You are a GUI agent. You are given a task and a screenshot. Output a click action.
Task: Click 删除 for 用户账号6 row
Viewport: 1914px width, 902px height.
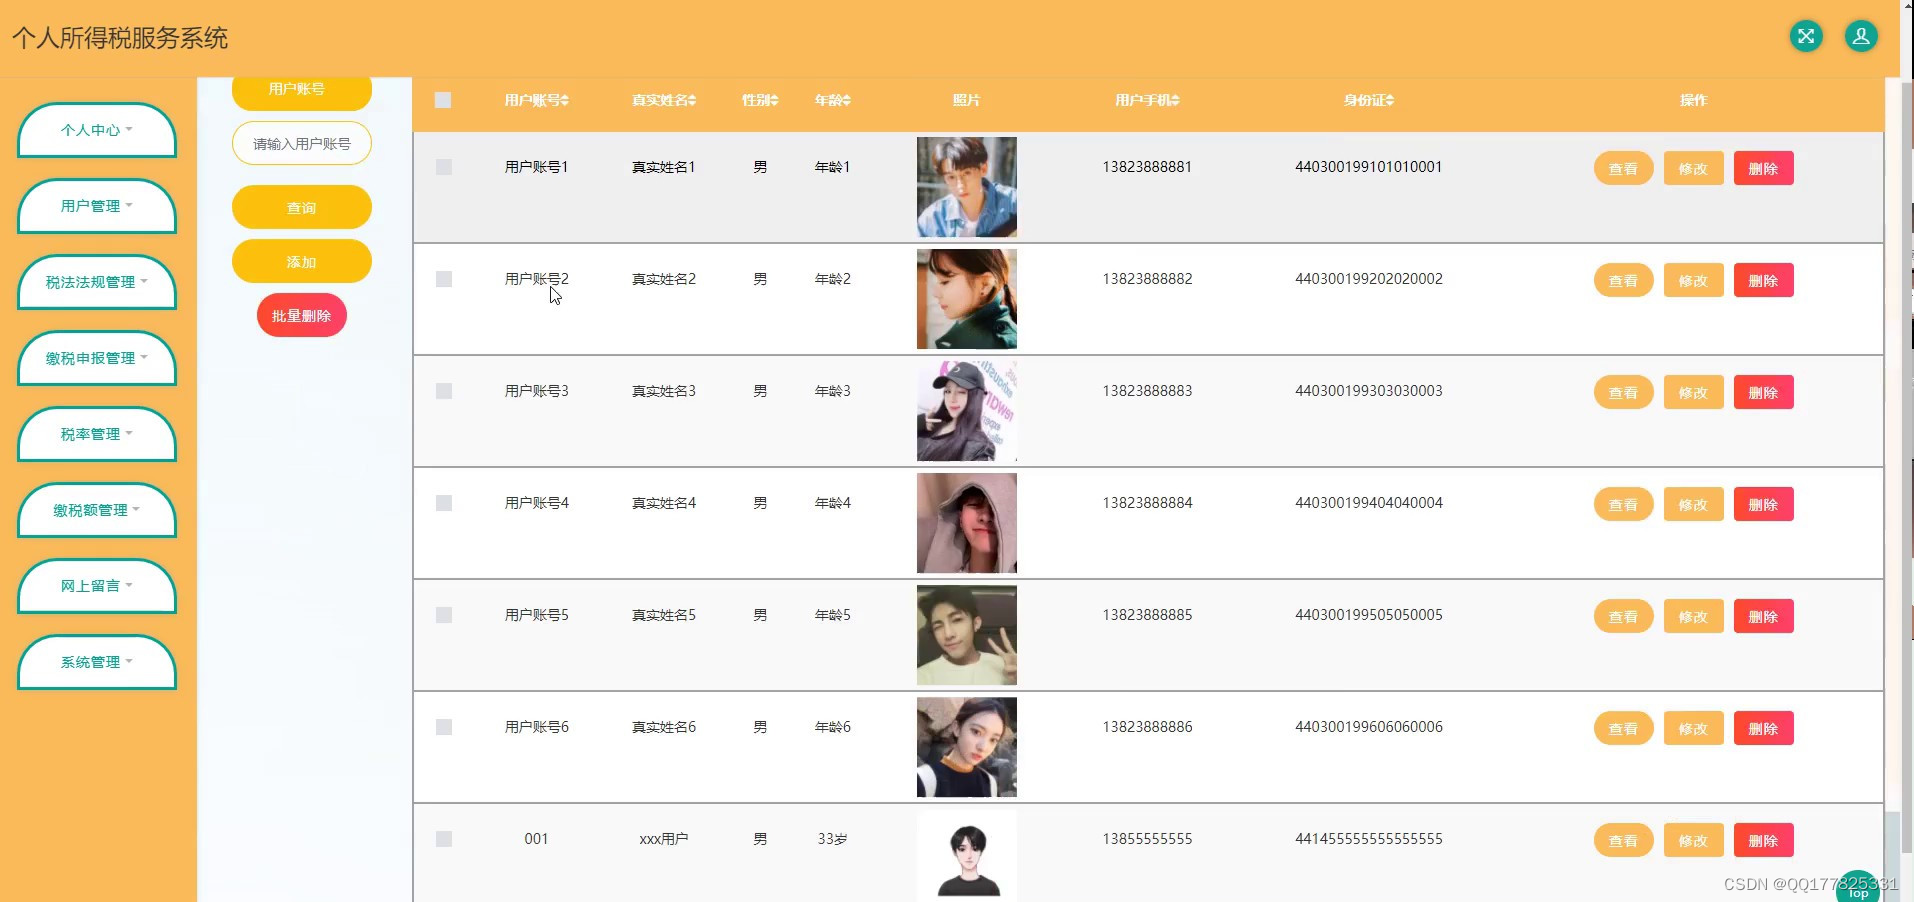[x=1764, y=728]
